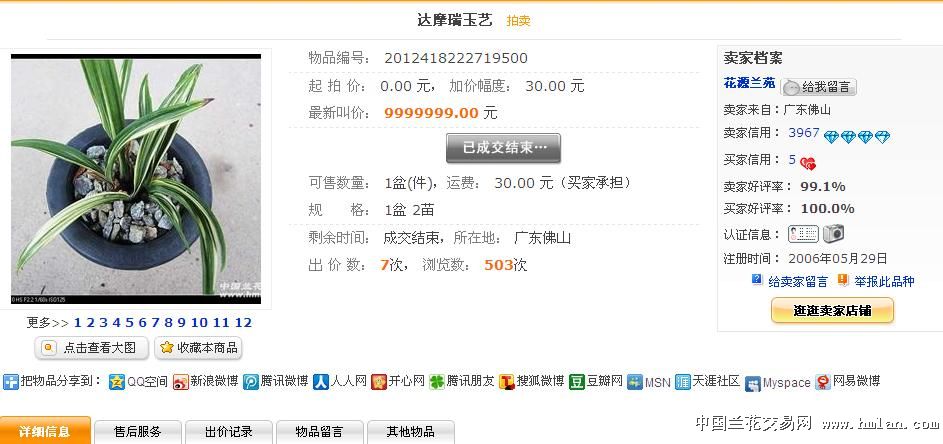Open seller profile 花源兰苑

coord(749,84)
